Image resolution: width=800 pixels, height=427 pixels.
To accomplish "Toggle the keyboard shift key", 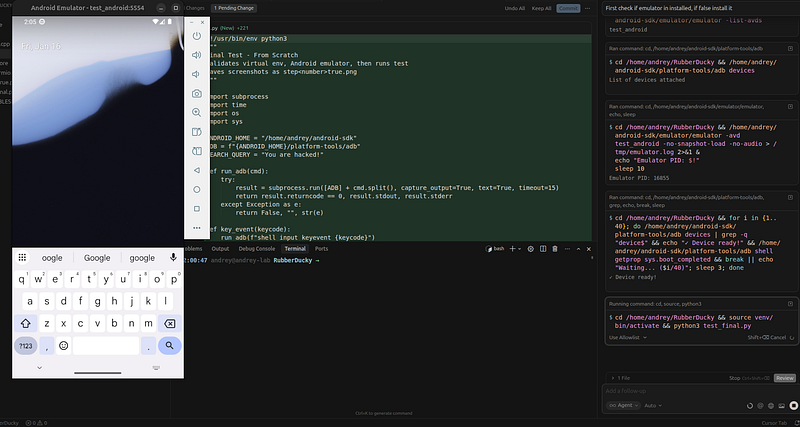I will point(26,323).
